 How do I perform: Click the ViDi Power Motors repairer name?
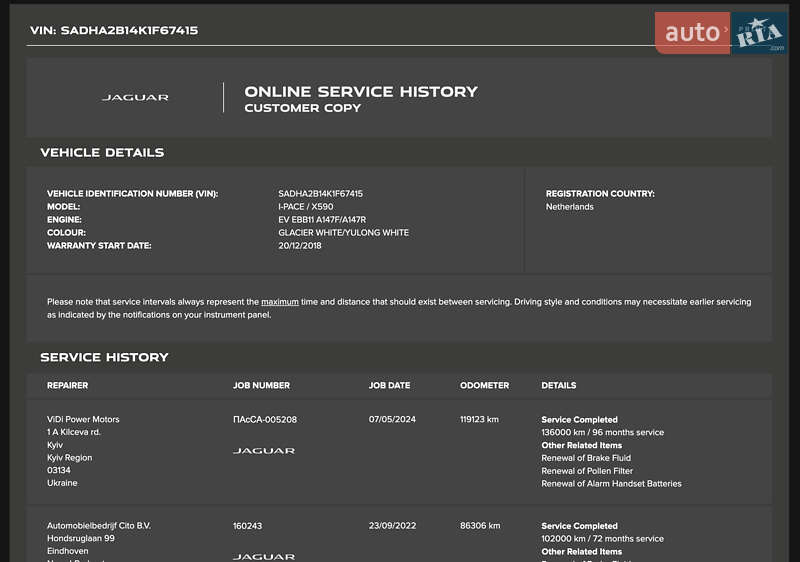coord(83,420)
